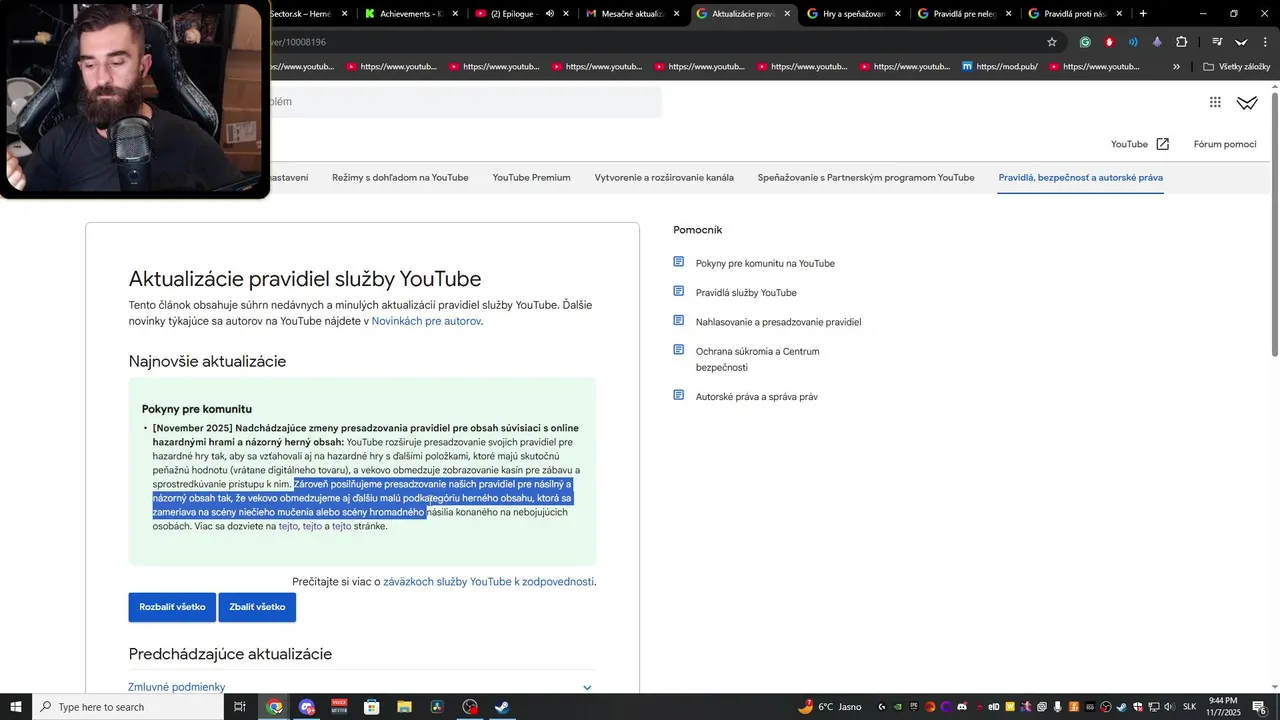Click the 'Rozbaliť všetko' button

(172, 607)
